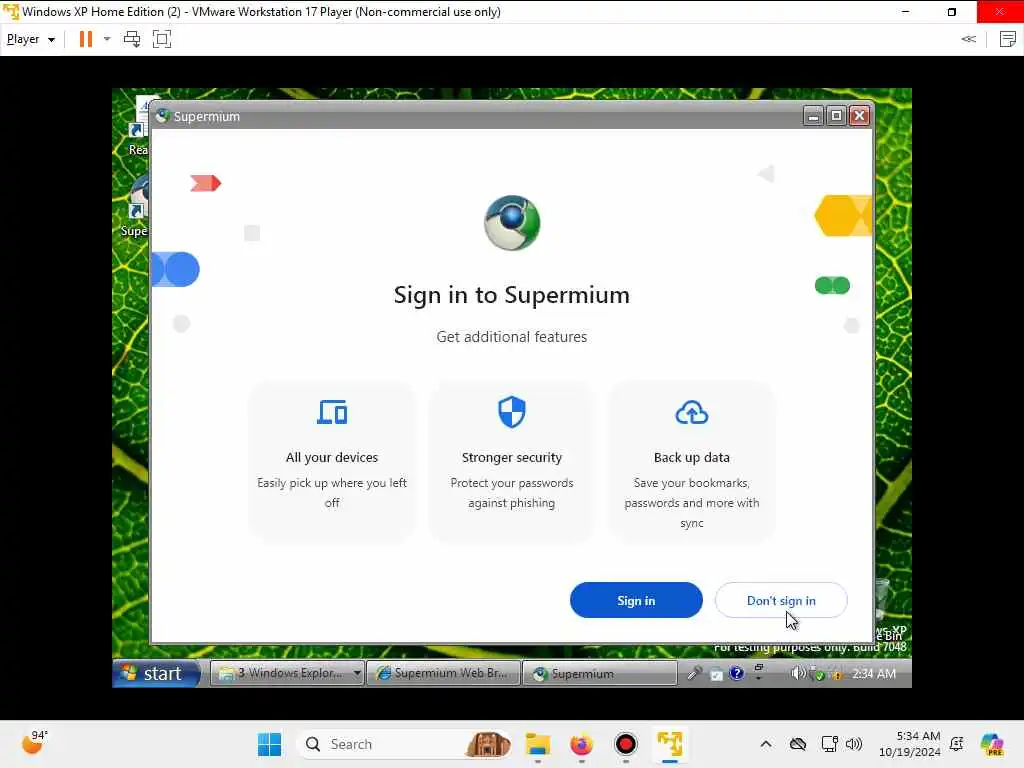
Task: Open the XP volume tray icon
Action: pyautogui.click(x=797, y=673)
